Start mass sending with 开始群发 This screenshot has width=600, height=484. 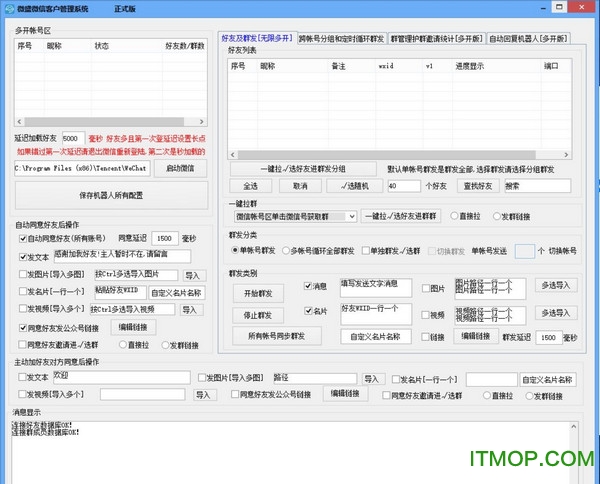(258, 293)
